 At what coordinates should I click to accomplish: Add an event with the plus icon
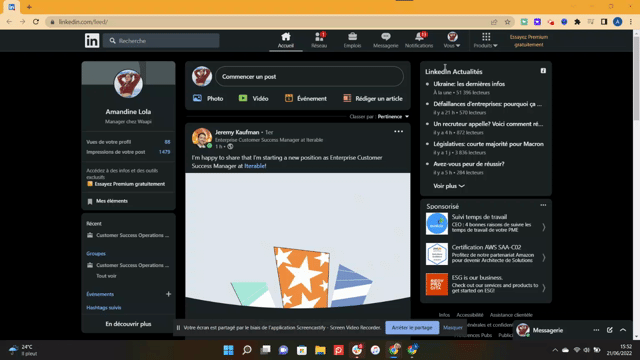(x=168, y=294)
